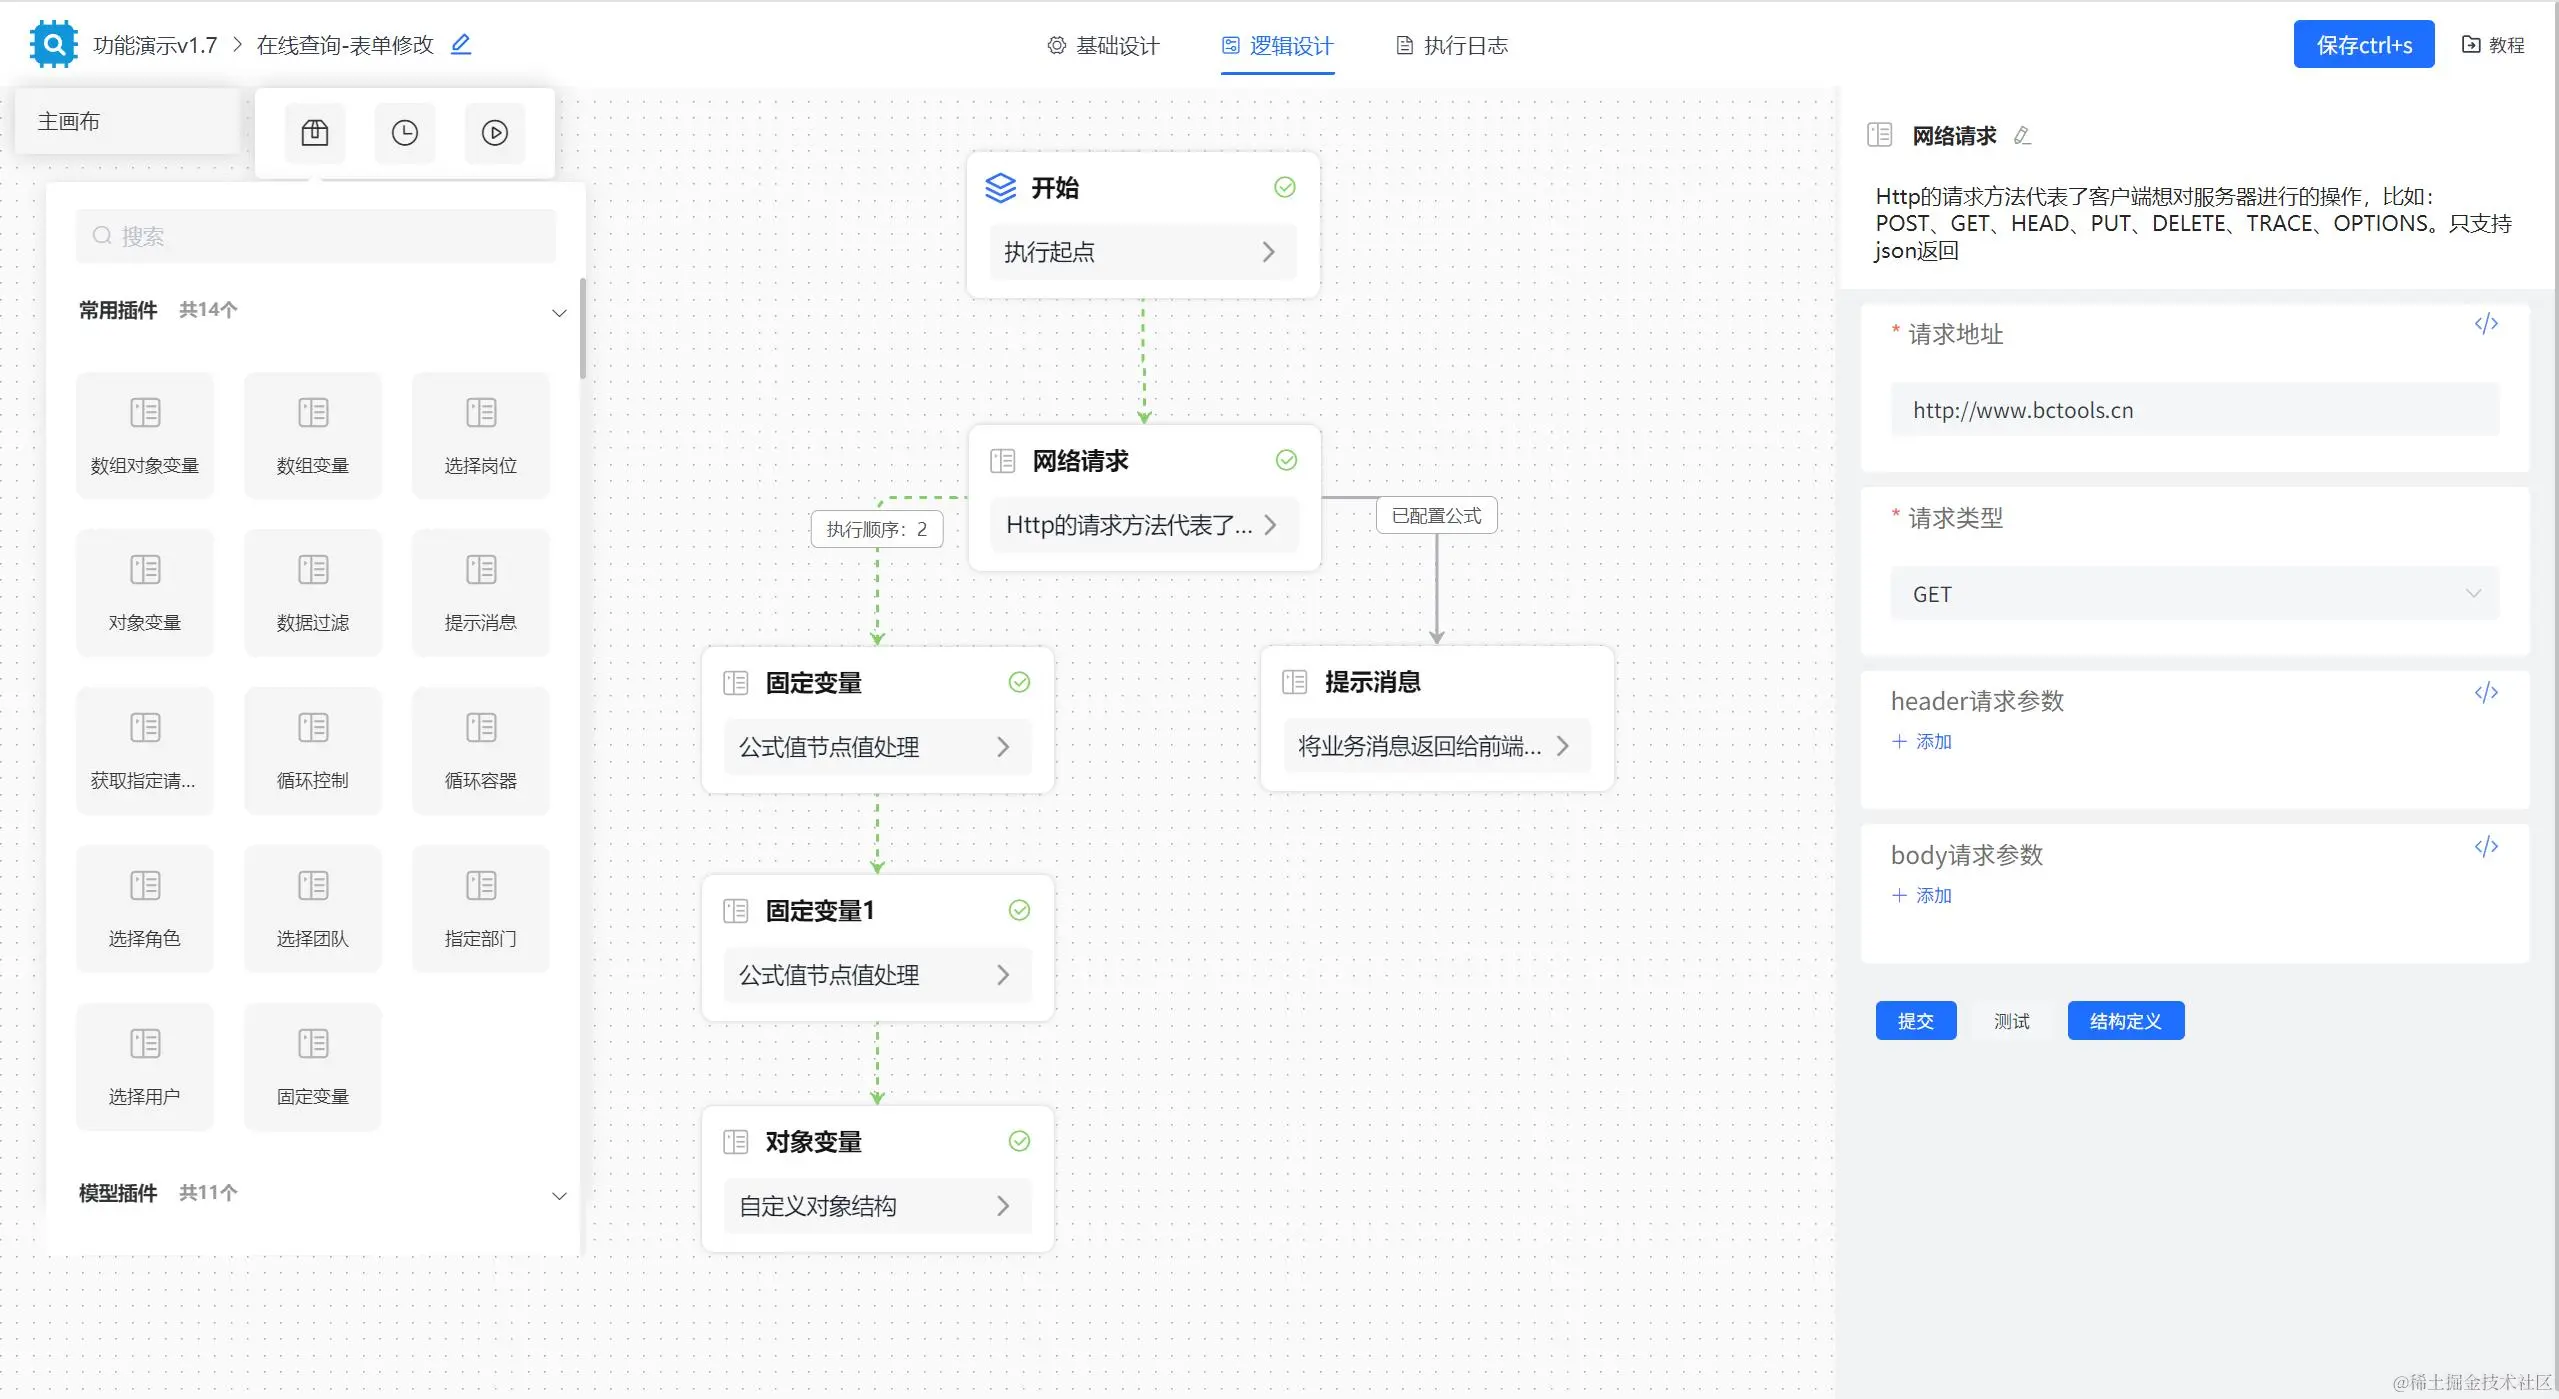Click the plugin 搜索 input field

(315, 237)
